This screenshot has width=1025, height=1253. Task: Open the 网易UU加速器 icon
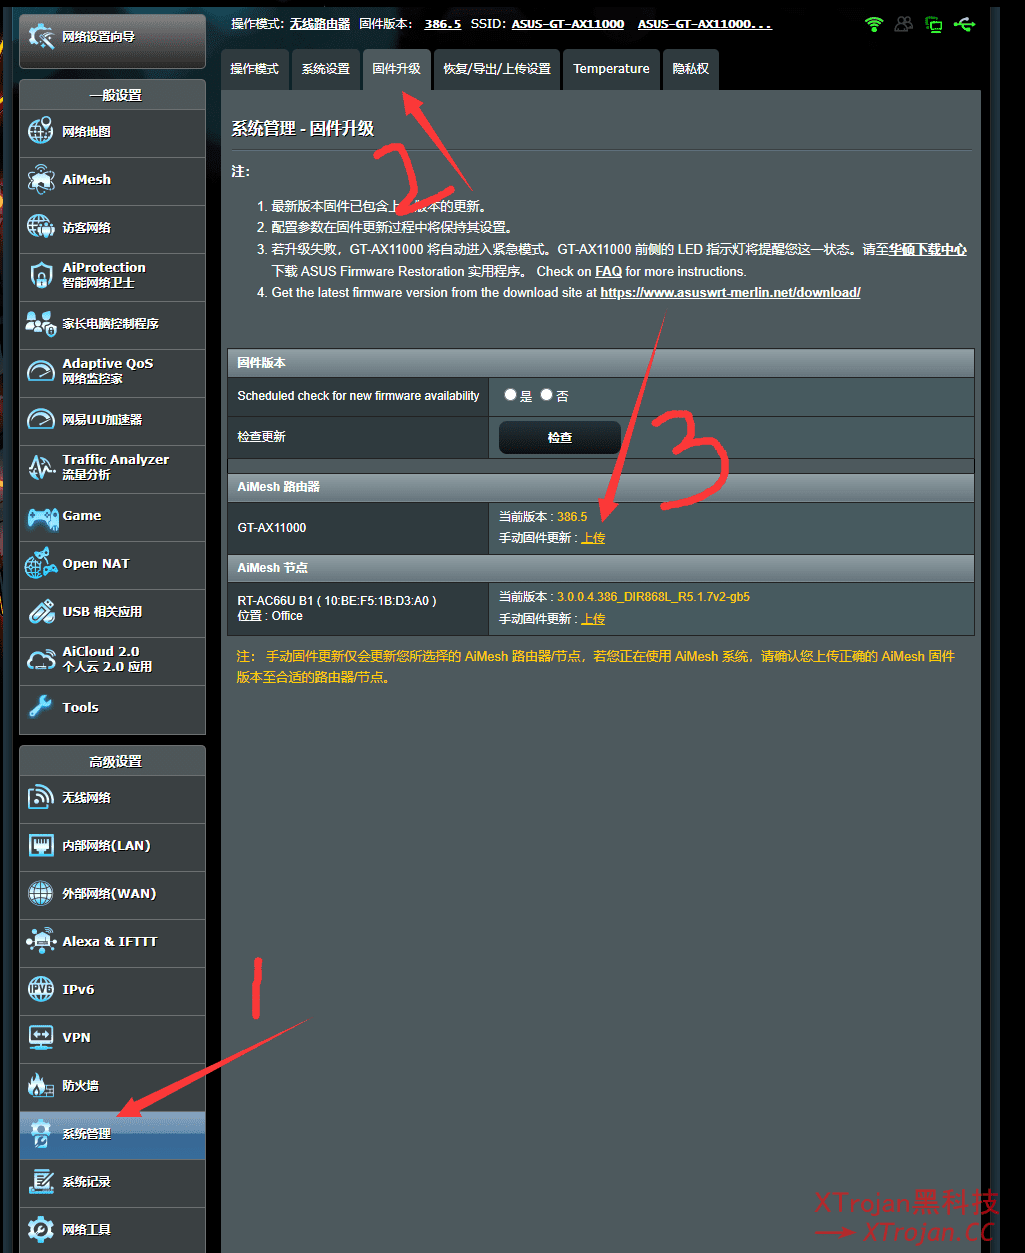(x=41, y=419)
